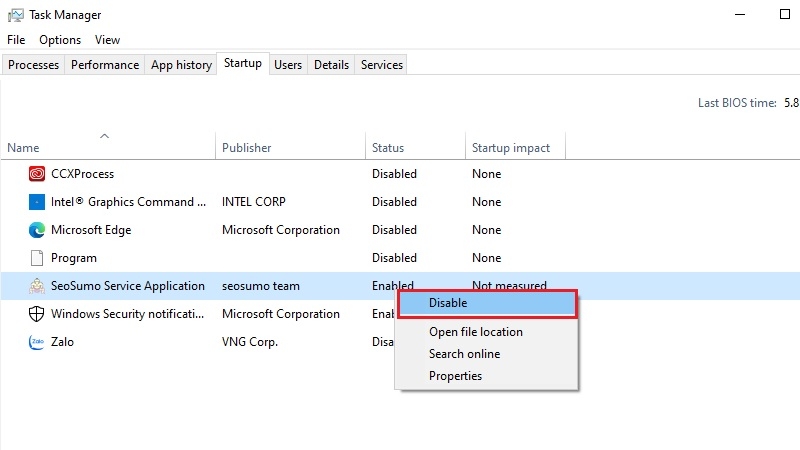Select the Program row name
The image size is (800, 450).
pyautogui.click(x=73, y=258)
